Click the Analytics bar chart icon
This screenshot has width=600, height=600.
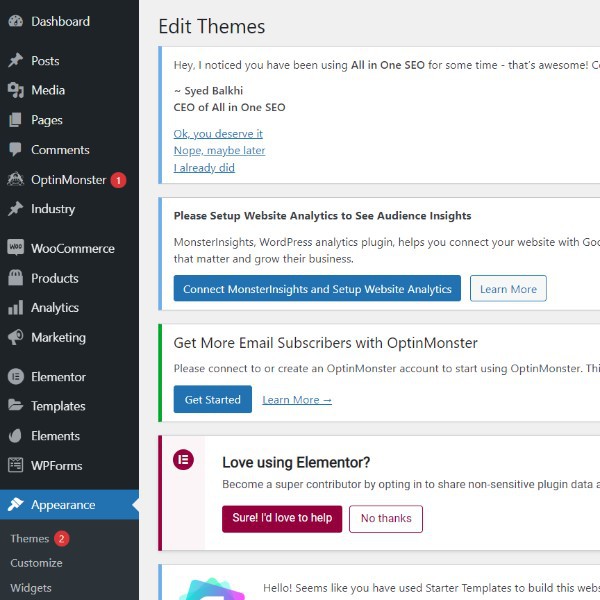pyautogui.click(x=16, y=307)
